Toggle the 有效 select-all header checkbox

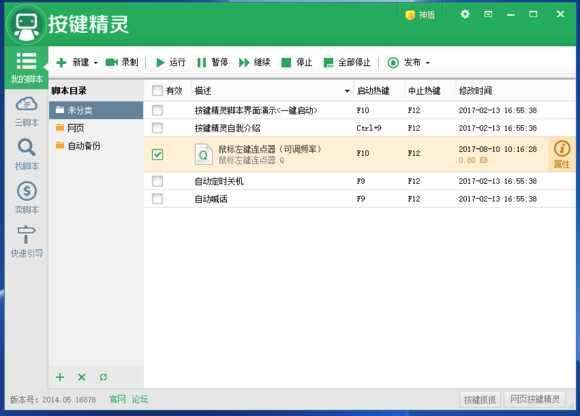[x=157, y=91]
